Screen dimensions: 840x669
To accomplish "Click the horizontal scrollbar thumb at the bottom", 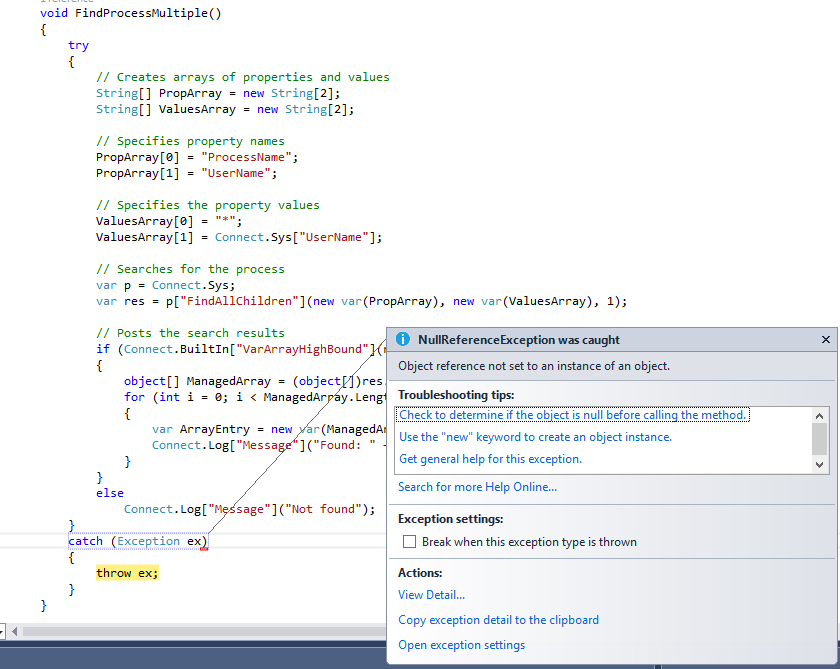I will tap(200, 633).
